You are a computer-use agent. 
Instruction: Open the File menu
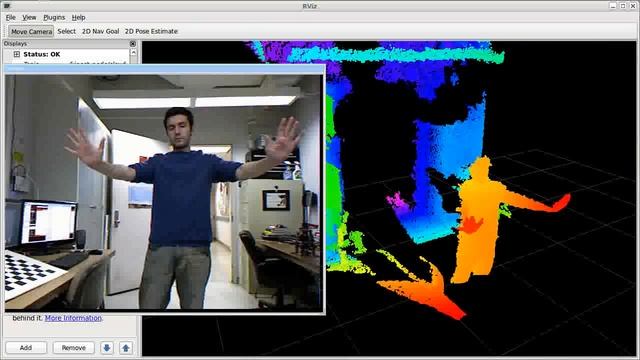click(x=11, y=18)
